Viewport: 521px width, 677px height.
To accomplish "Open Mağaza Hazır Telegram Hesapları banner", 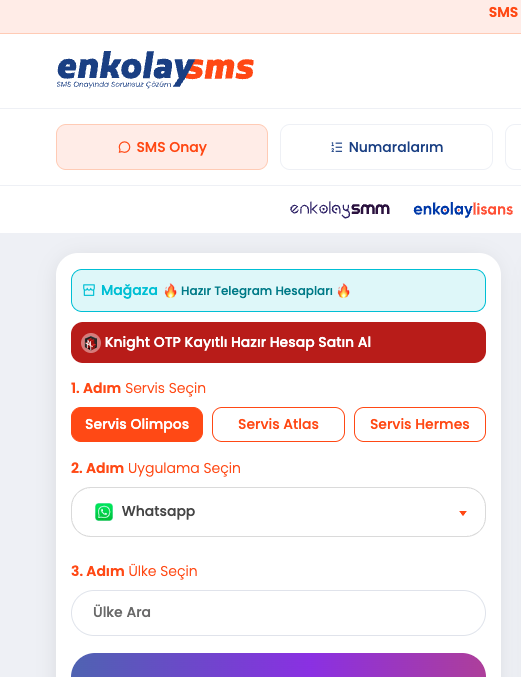I will (278, 291).
